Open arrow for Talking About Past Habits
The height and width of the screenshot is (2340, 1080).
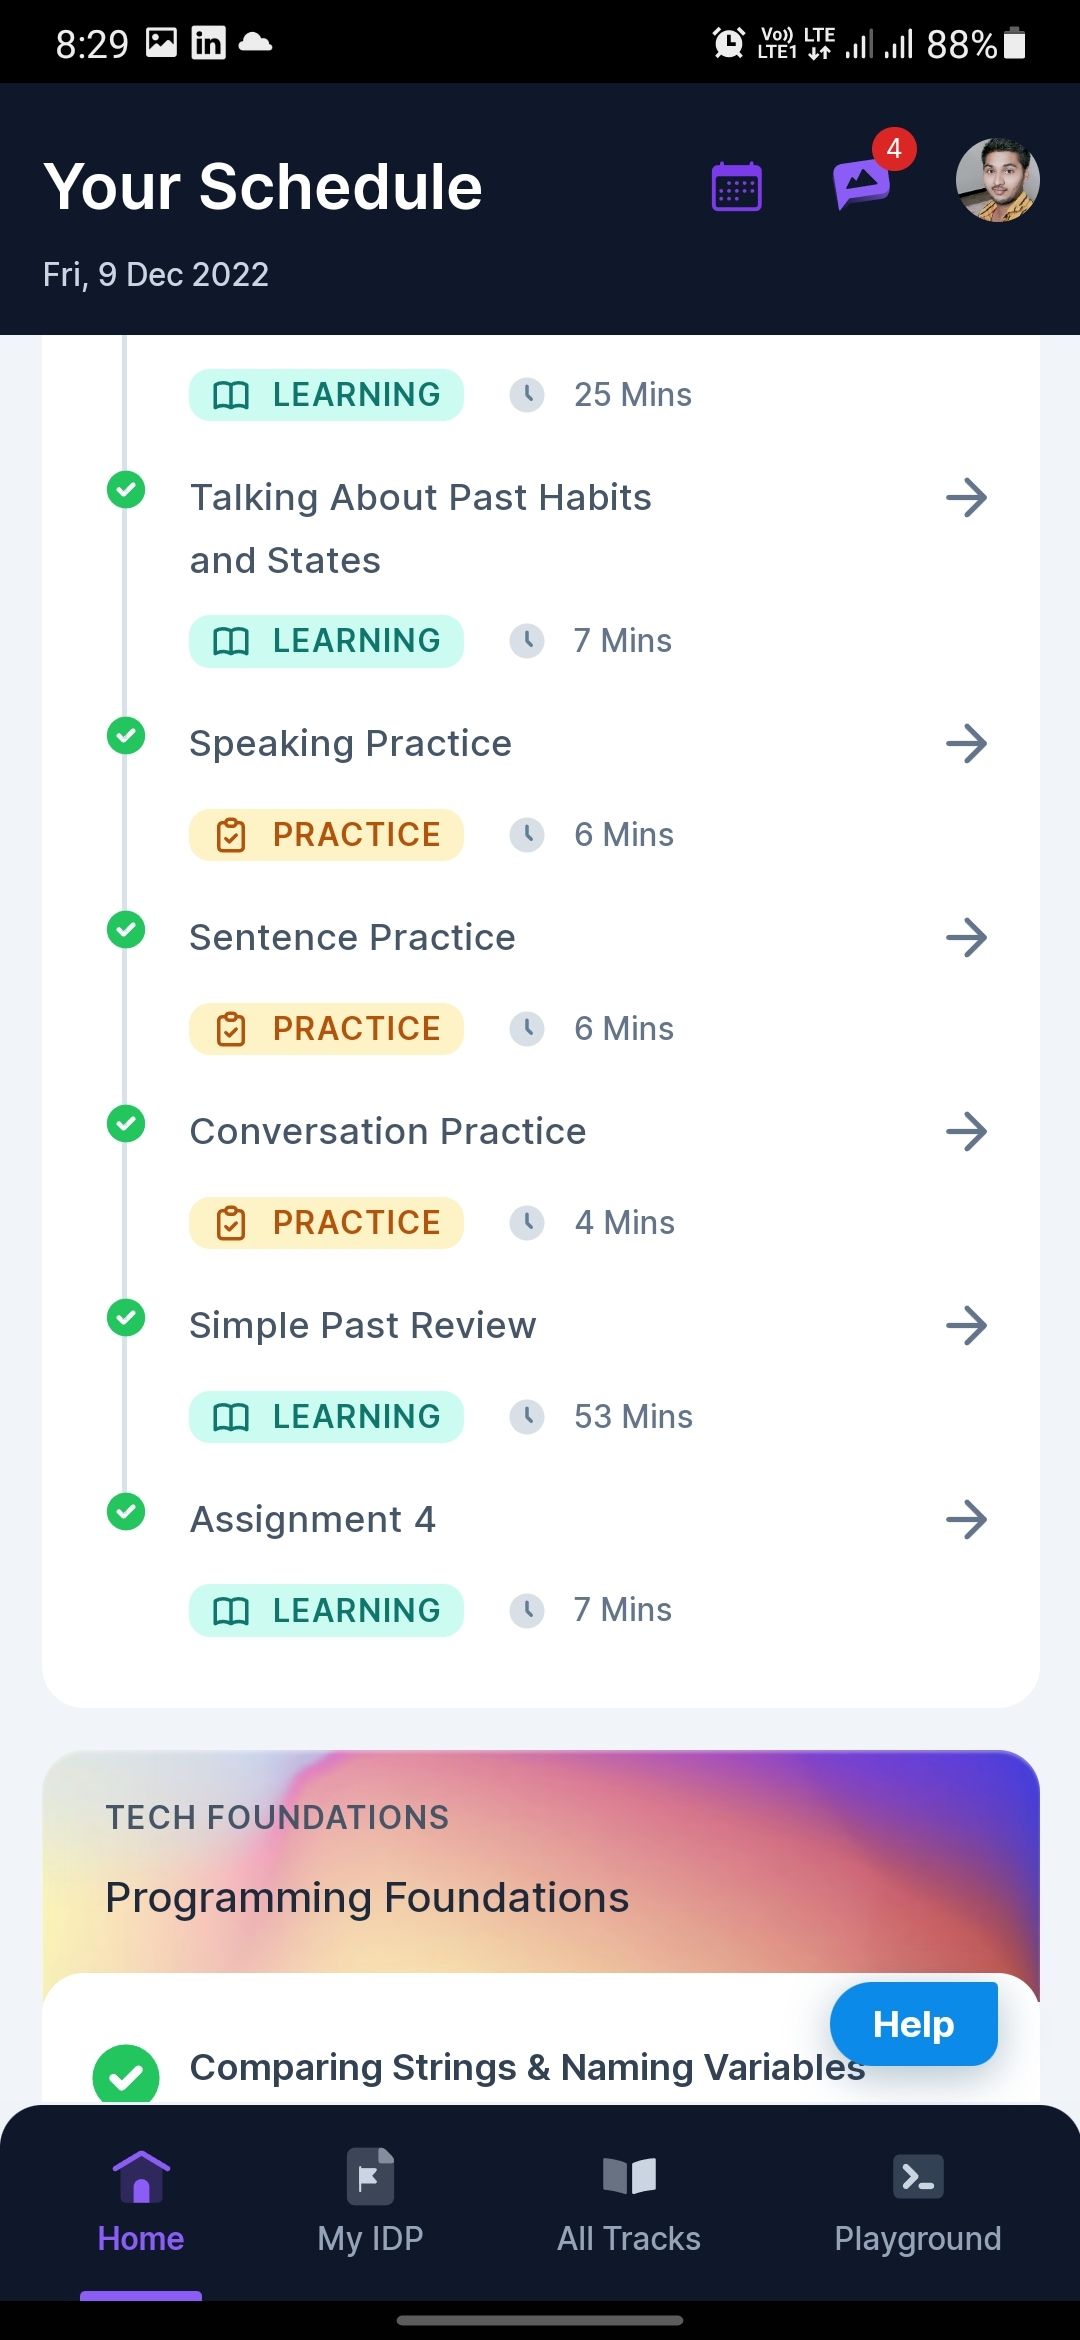tap(967, 497)
